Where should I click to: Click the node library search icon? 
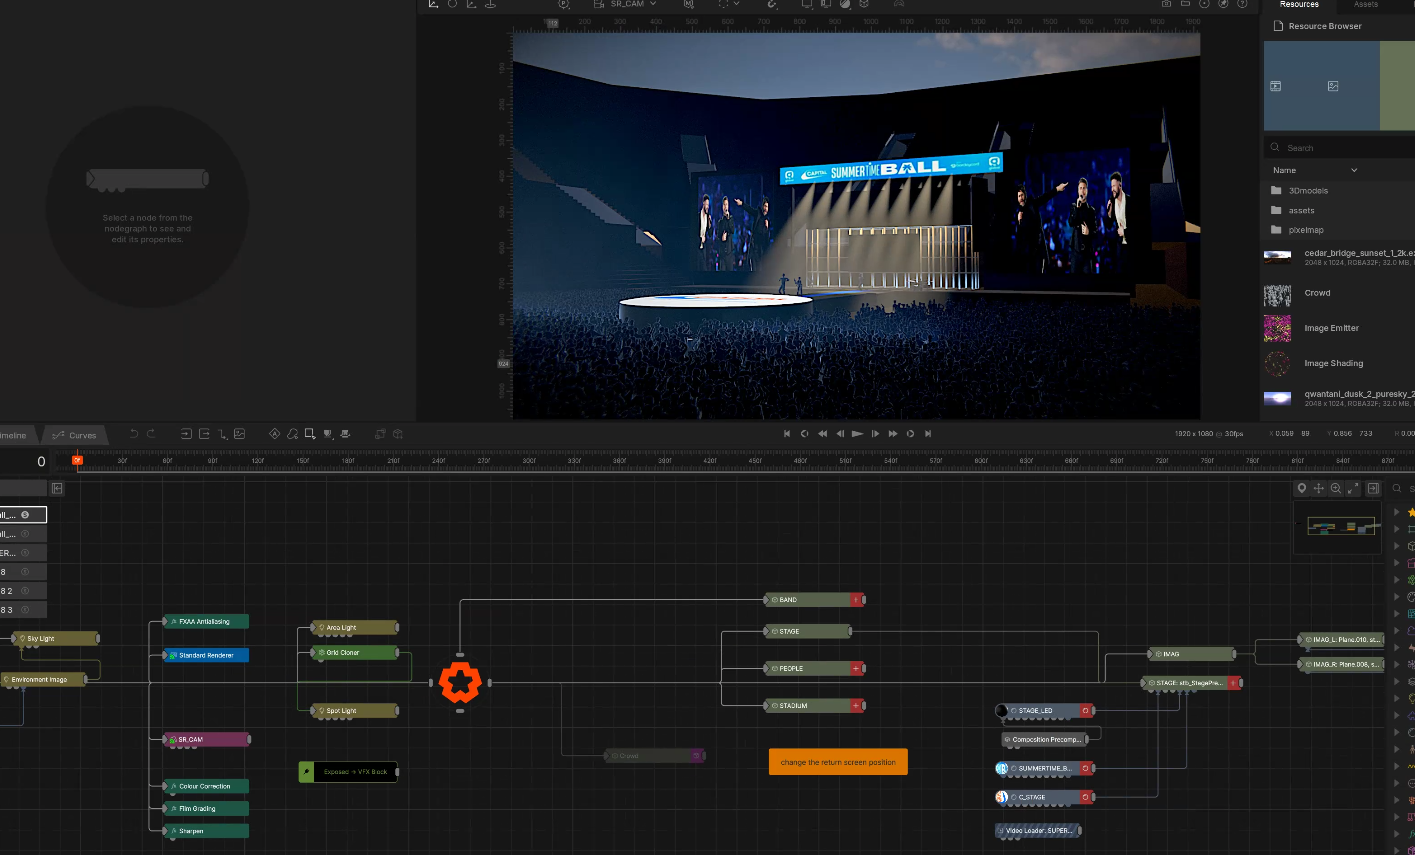1397,489
